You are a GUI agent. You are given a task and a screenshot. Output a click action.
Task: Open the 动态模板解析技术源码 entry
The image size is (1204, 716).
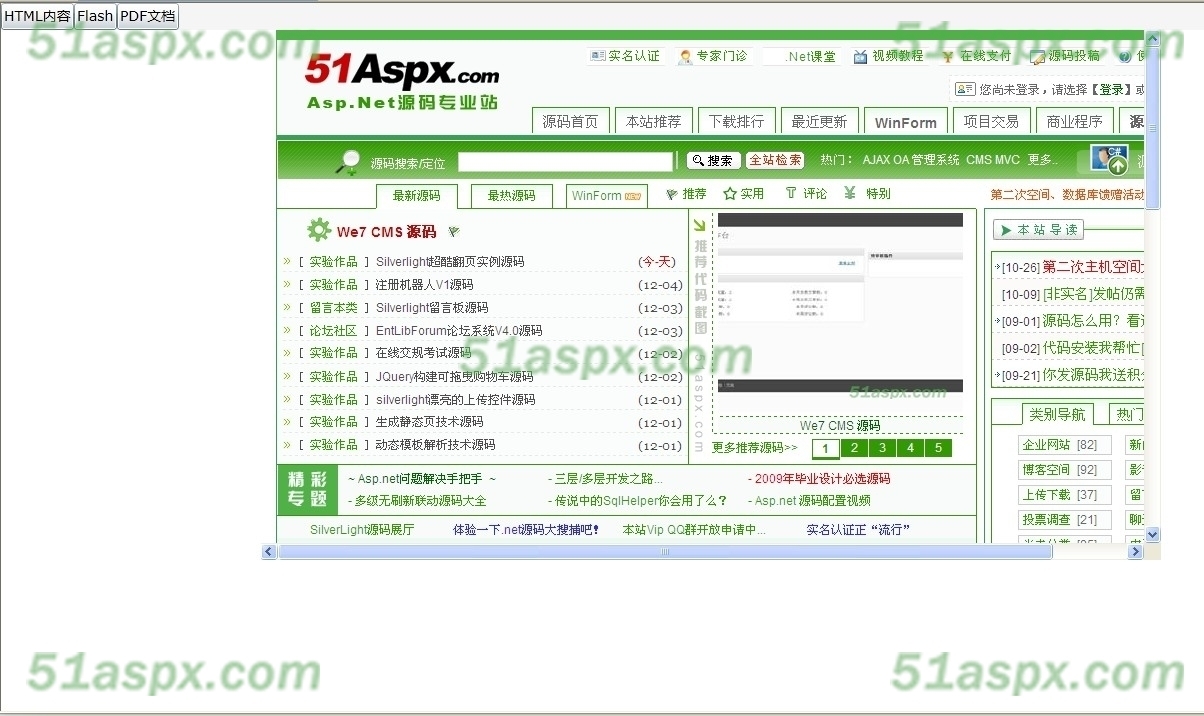(x=435, y=445)
